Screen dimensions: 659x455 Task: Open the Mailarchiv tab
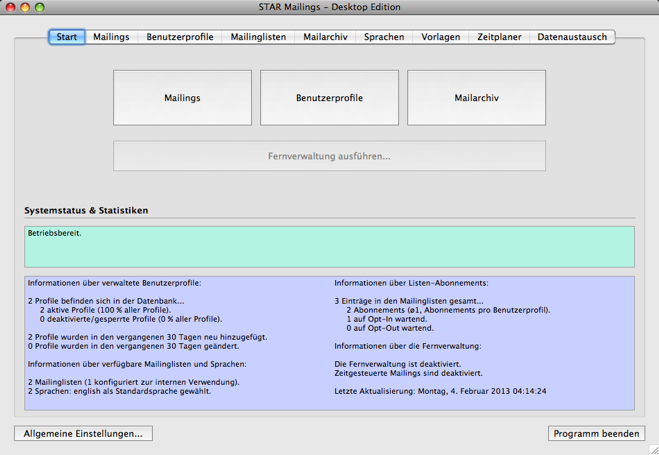[x=325, y=37]
